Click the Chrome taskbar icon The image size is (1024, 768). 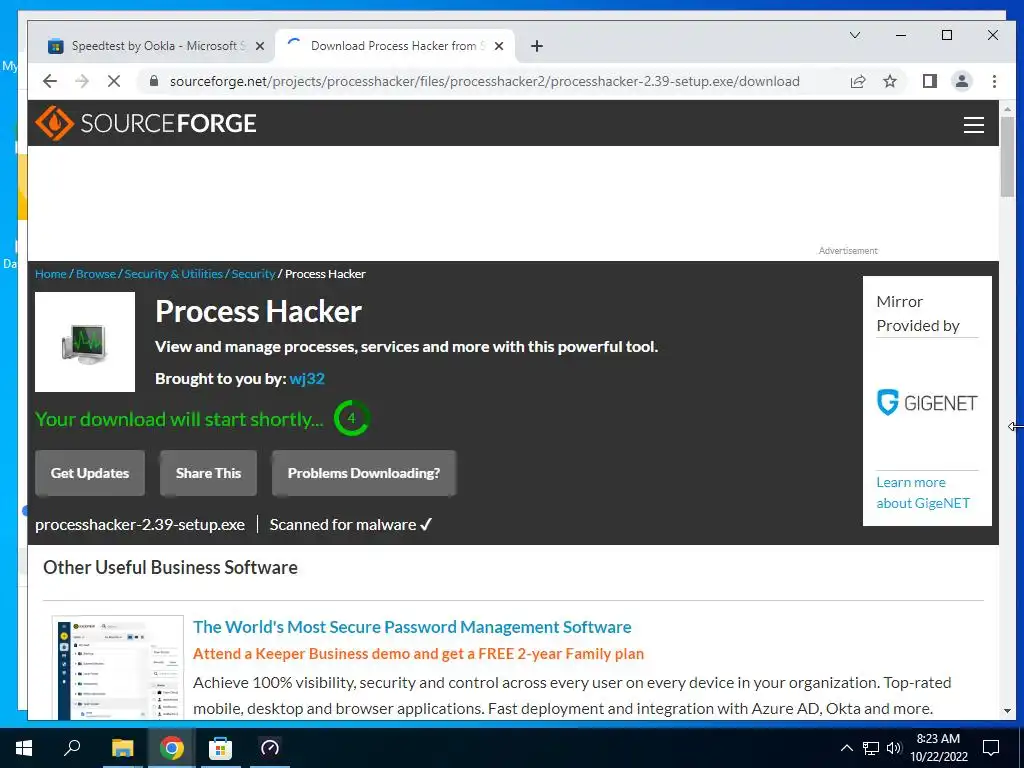(171, 748)
